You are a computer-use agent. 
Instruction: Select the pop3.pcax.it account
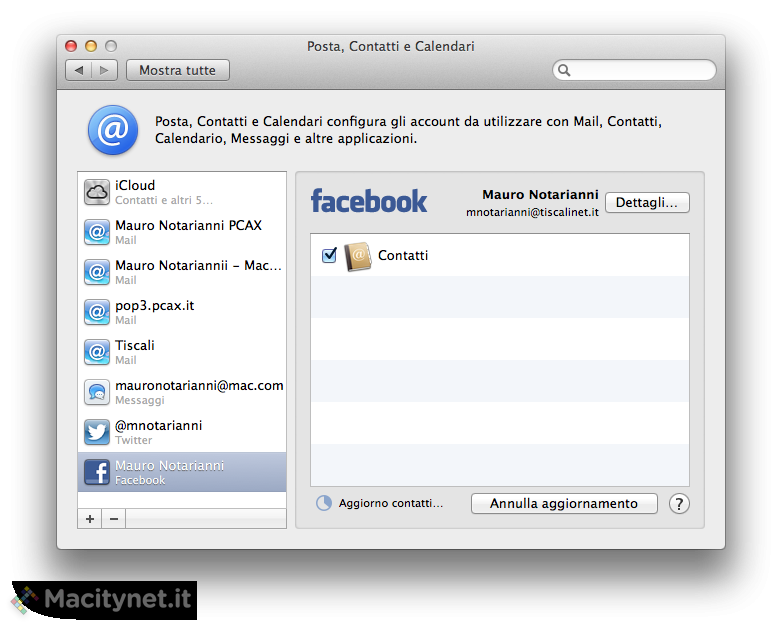[182, 312]
